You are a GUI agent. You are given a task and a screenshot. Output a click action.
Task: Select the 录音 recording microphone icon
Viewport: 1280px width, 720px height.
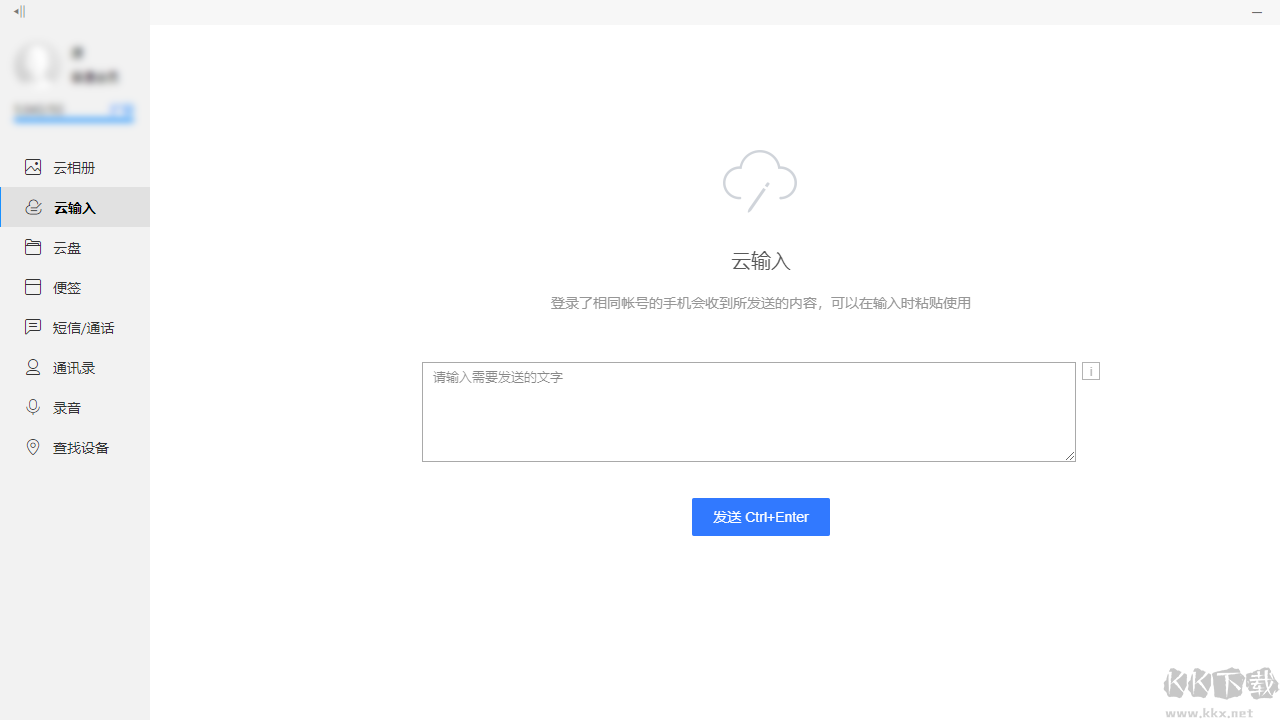33,407
